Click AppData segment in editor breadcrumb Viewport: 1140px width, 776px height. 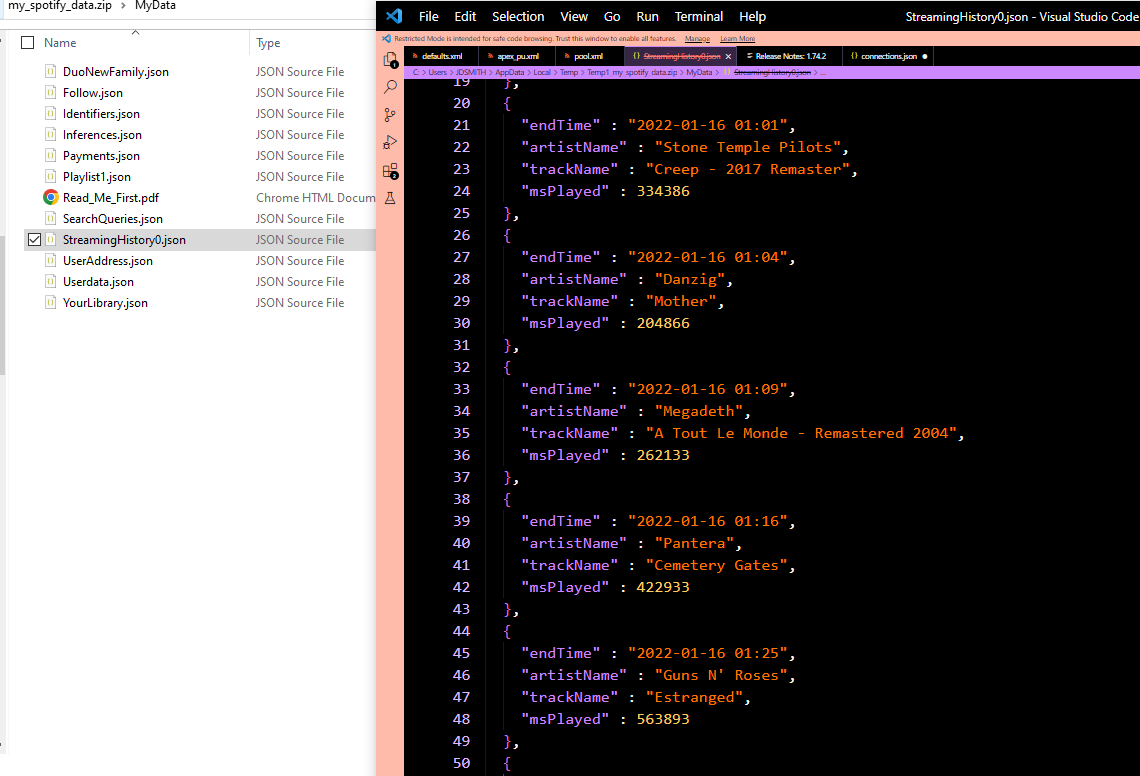click(x=510, y=72)
